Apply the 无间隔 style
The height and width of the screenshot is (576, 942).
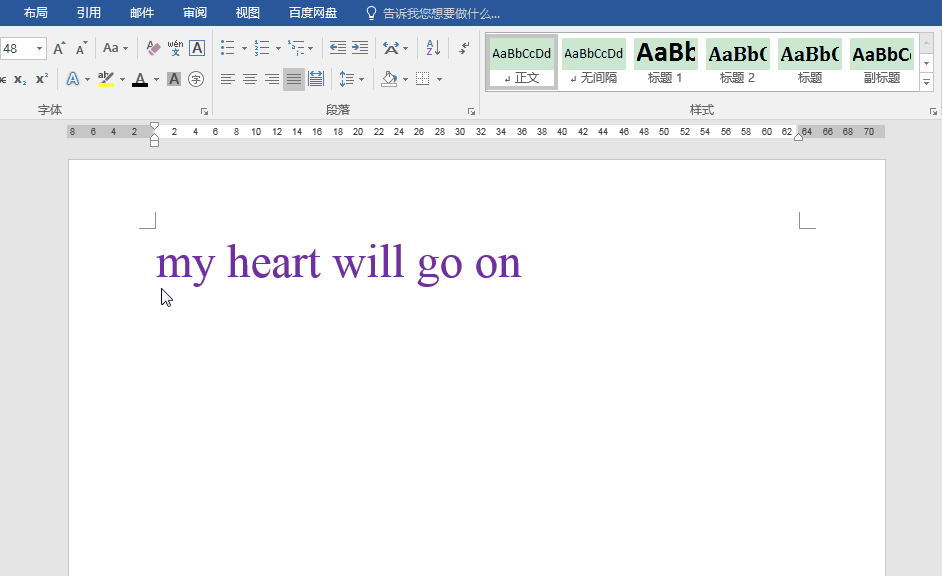[x=593, y=62]
